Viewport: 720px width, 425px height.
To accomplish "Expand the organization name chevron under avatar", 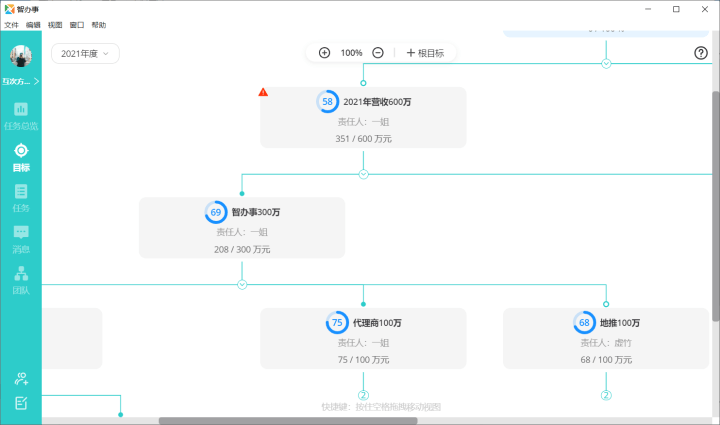I will (36, 81).
